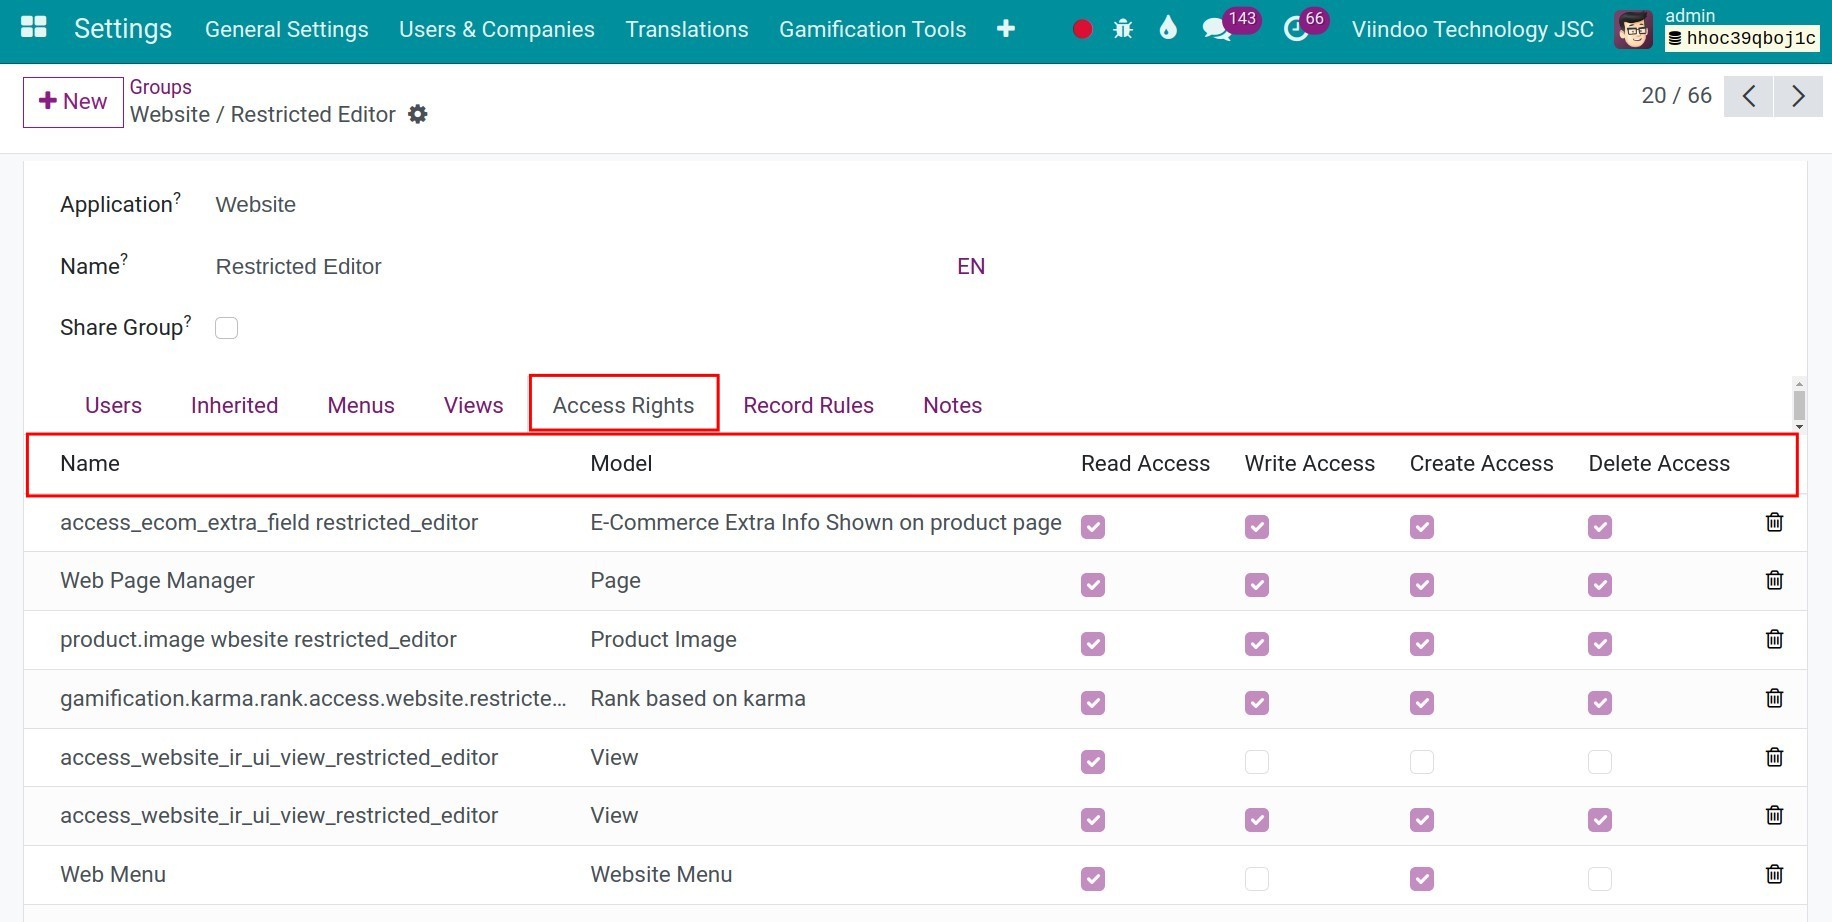Switch to the Notes tab
Image resolution: width=1832 pixels, height=922 pixels.
pos(953,405)
